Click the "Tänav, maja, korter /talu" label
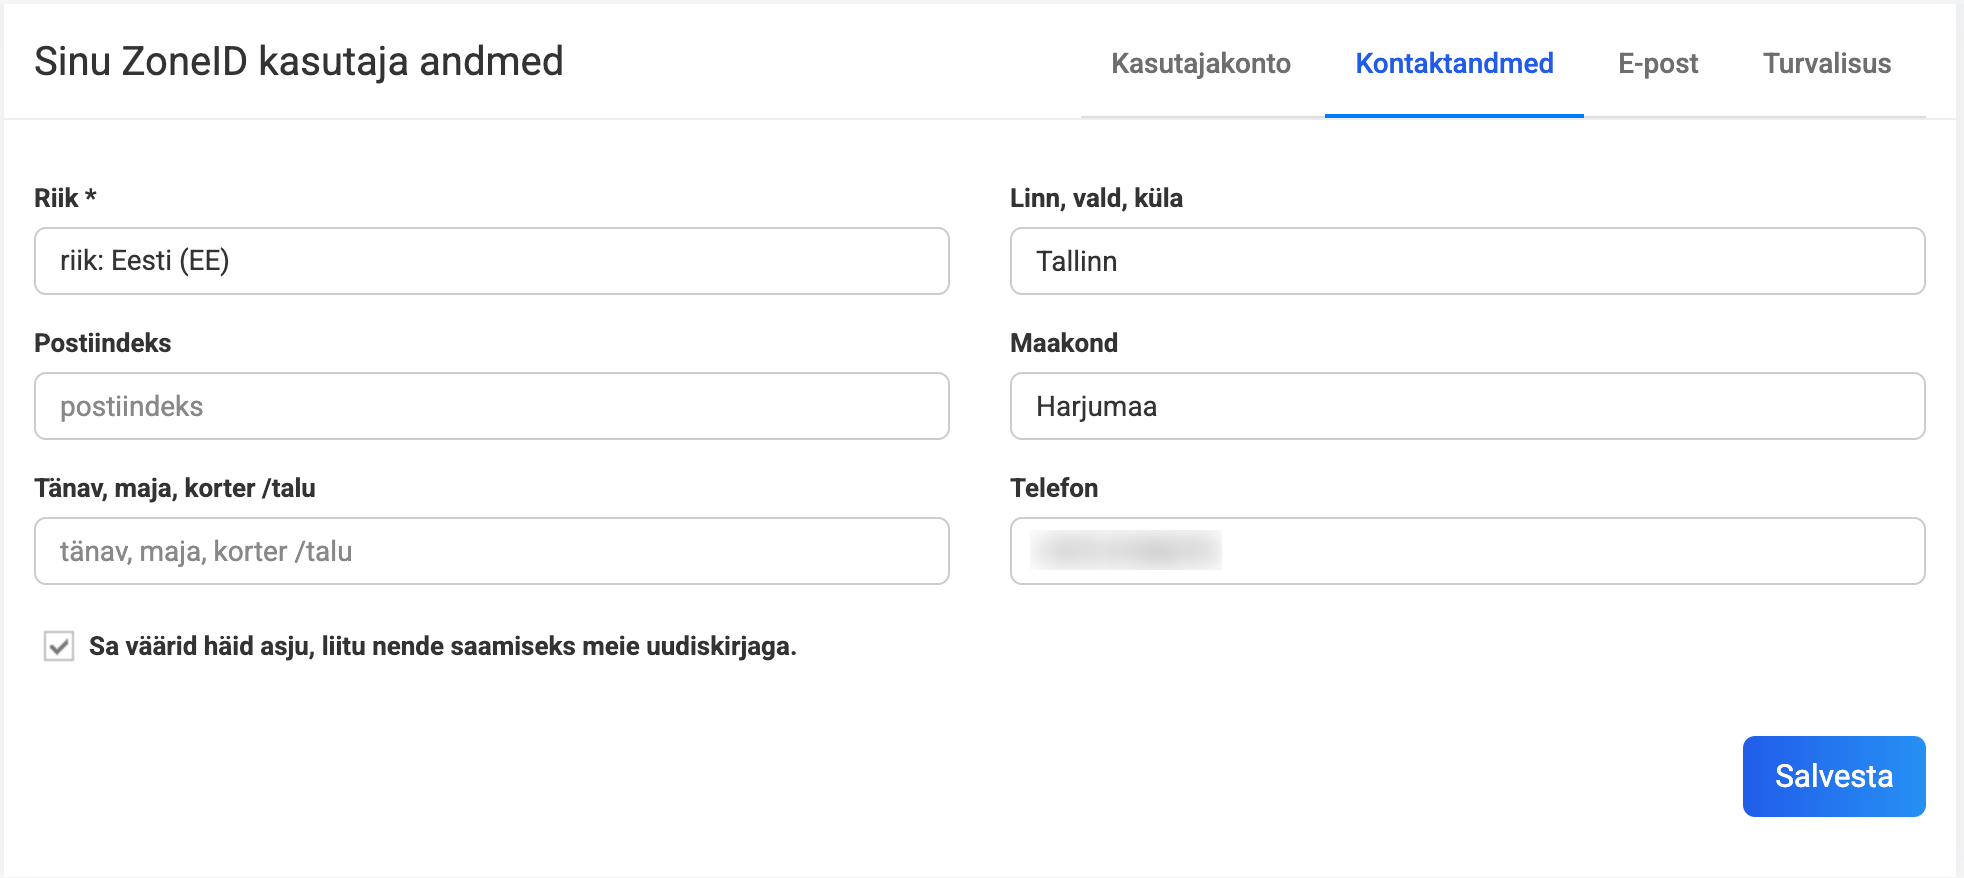This screenshot has width=1964, height=878. pyautogui.click(x=174, y=488)
